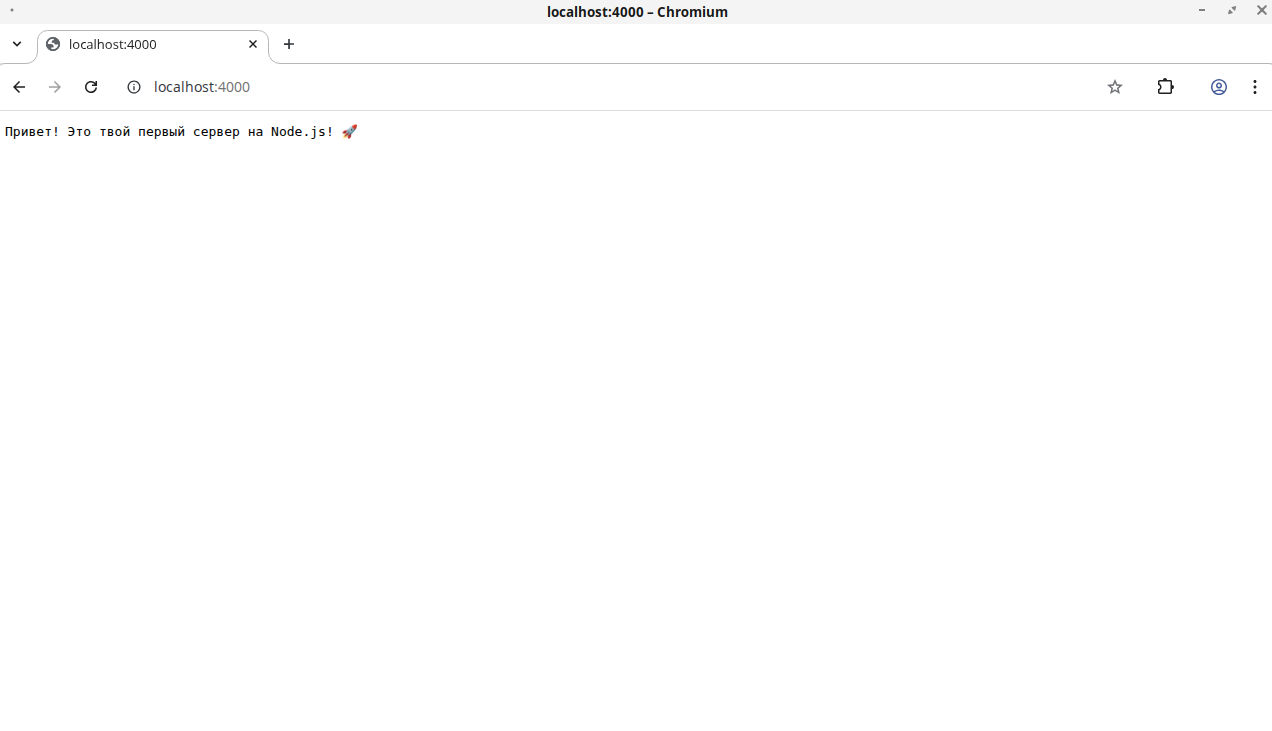Image resolution: width=1272 pixels, height=731 pixels.
Task: Minimize the Chromium window
Action: pos(1202,10)
